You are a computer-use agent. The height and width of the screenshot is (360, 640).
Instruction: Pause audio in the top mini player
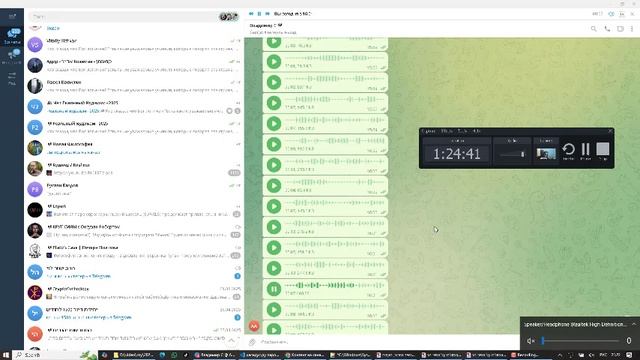(x=259, y=14)
